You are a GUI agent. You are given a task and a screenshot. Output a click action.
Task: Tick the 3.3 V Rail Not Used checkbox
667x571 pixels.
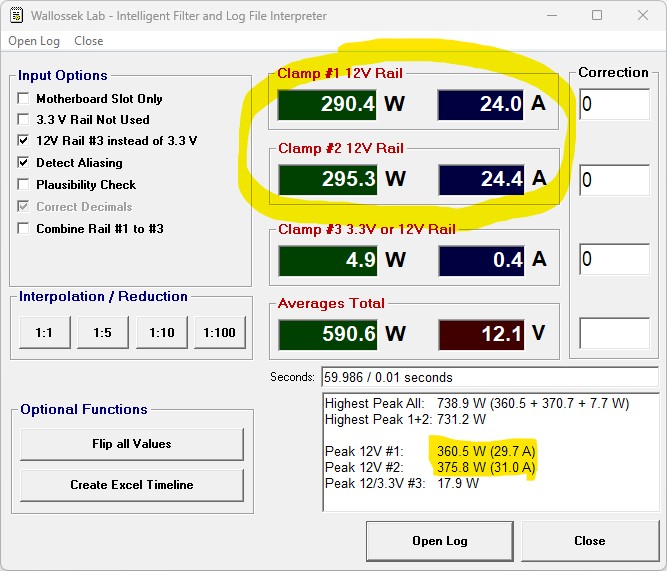(23, 119)
